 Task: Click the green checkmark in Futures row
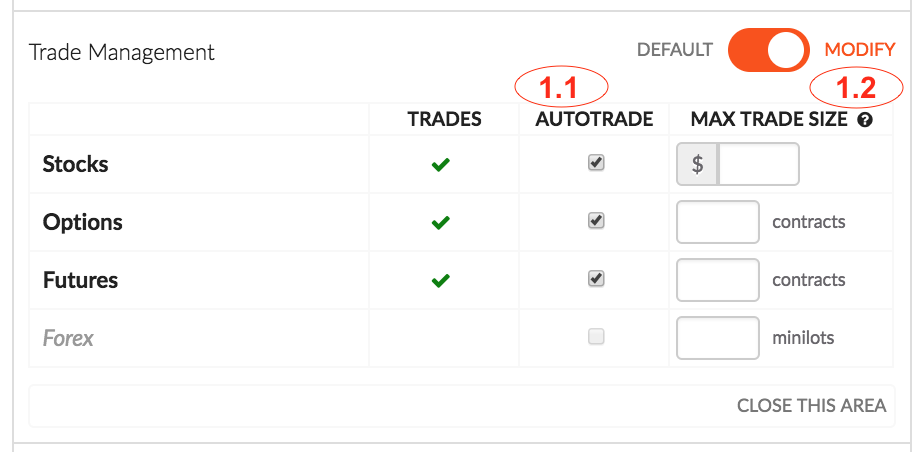coord(440,280)
